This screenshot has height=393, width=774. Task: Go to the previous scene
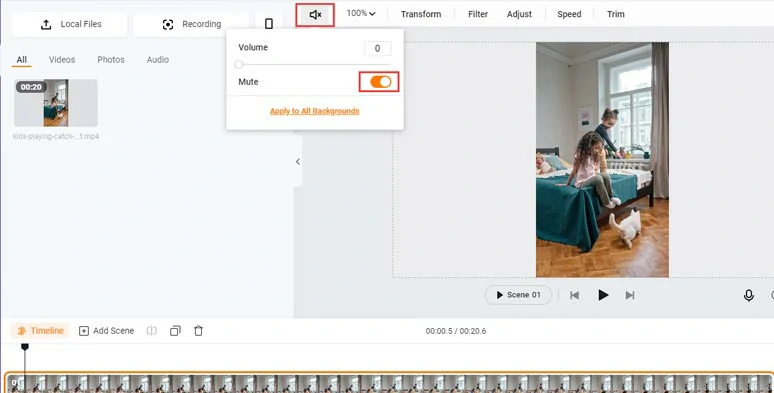point(575,295)
